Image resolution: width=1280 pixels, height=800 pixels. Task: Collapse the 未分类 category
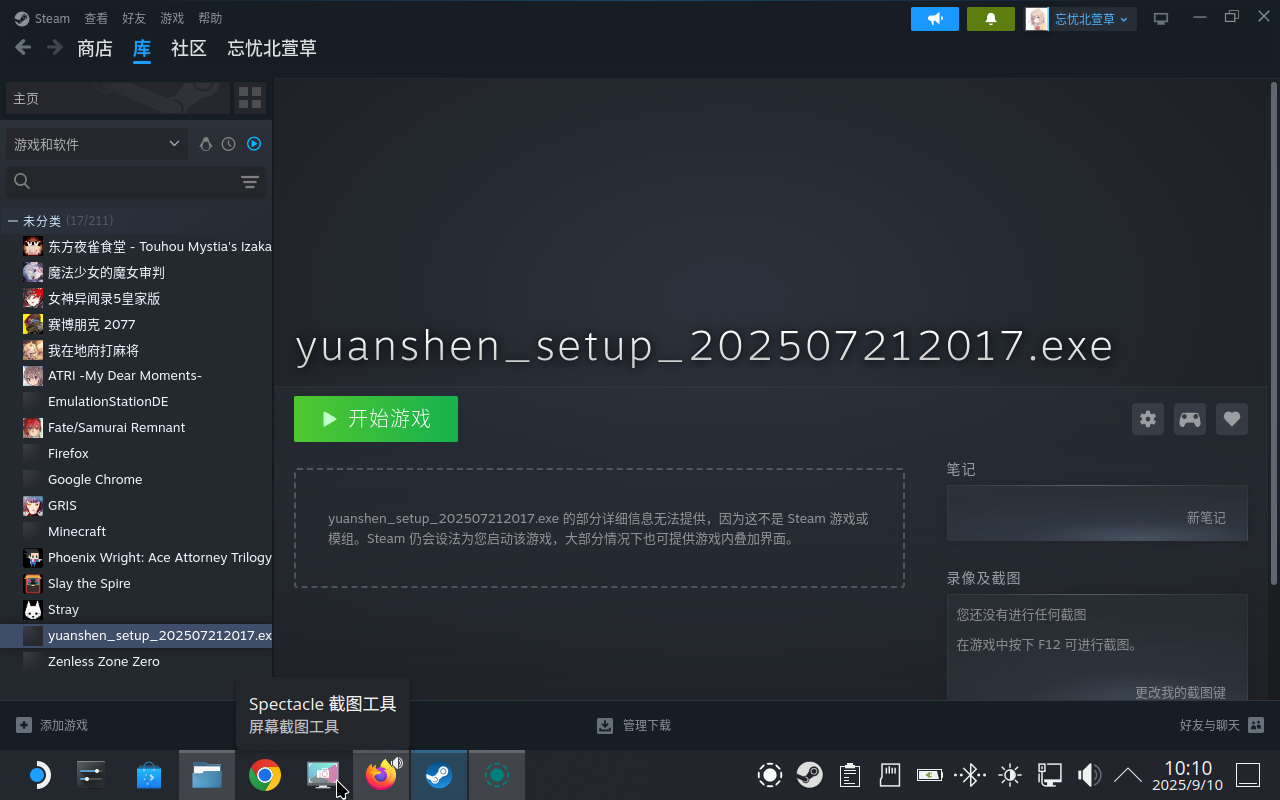point(13,221)
